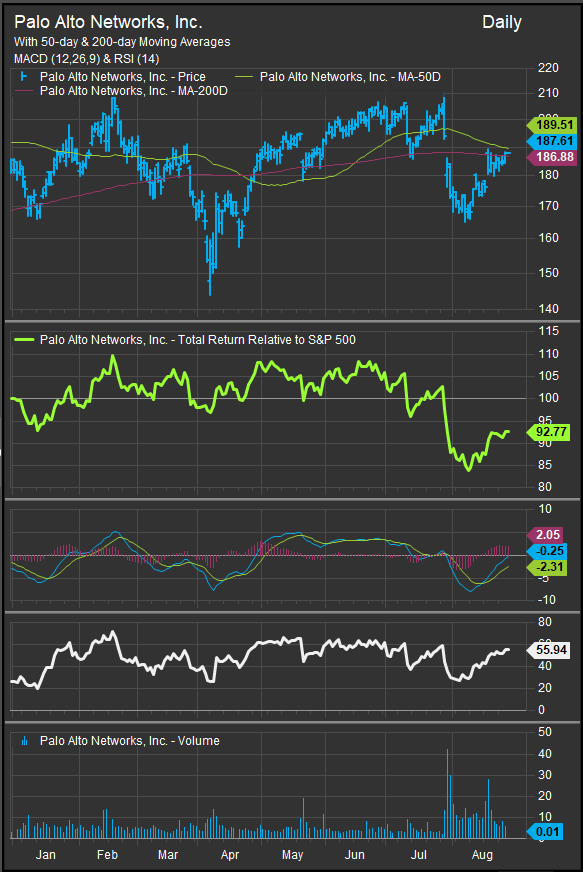The width and height of the screenshot is (583, 872).
Task: Click the Jun month axis label
Action: pyautogui.click(x=354, y=855)
